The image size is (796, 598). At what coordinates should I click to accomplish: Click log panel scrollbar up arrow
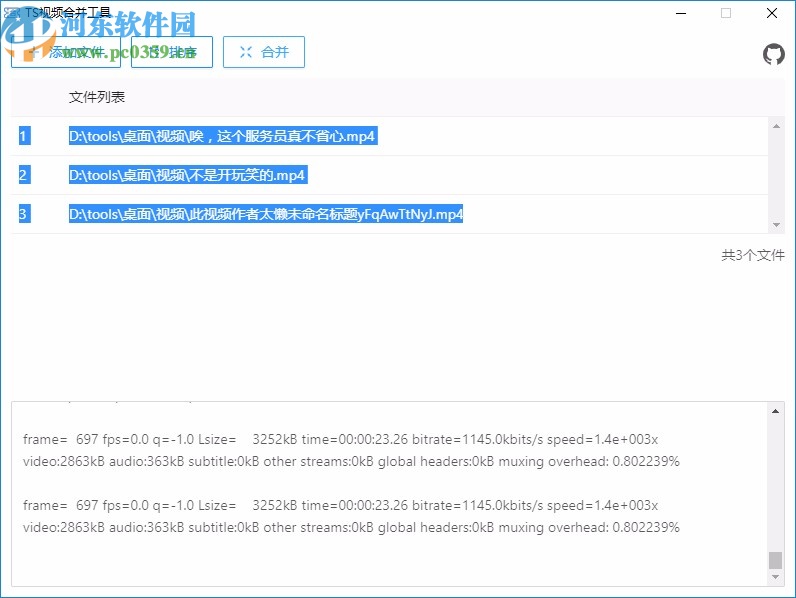tap(775, 411)
